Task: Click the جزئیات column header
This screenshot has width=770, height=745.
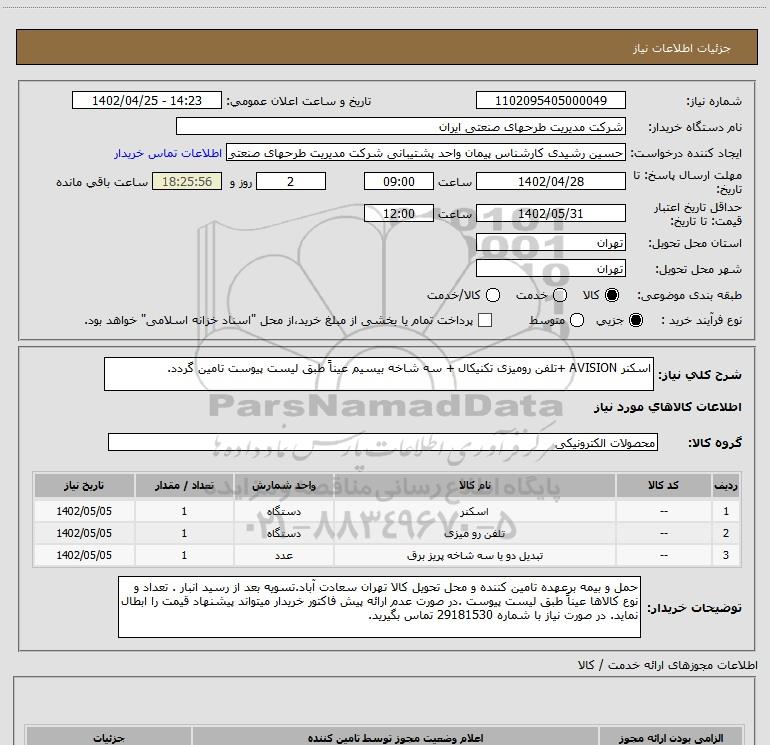Action: (x=109, y=737)
